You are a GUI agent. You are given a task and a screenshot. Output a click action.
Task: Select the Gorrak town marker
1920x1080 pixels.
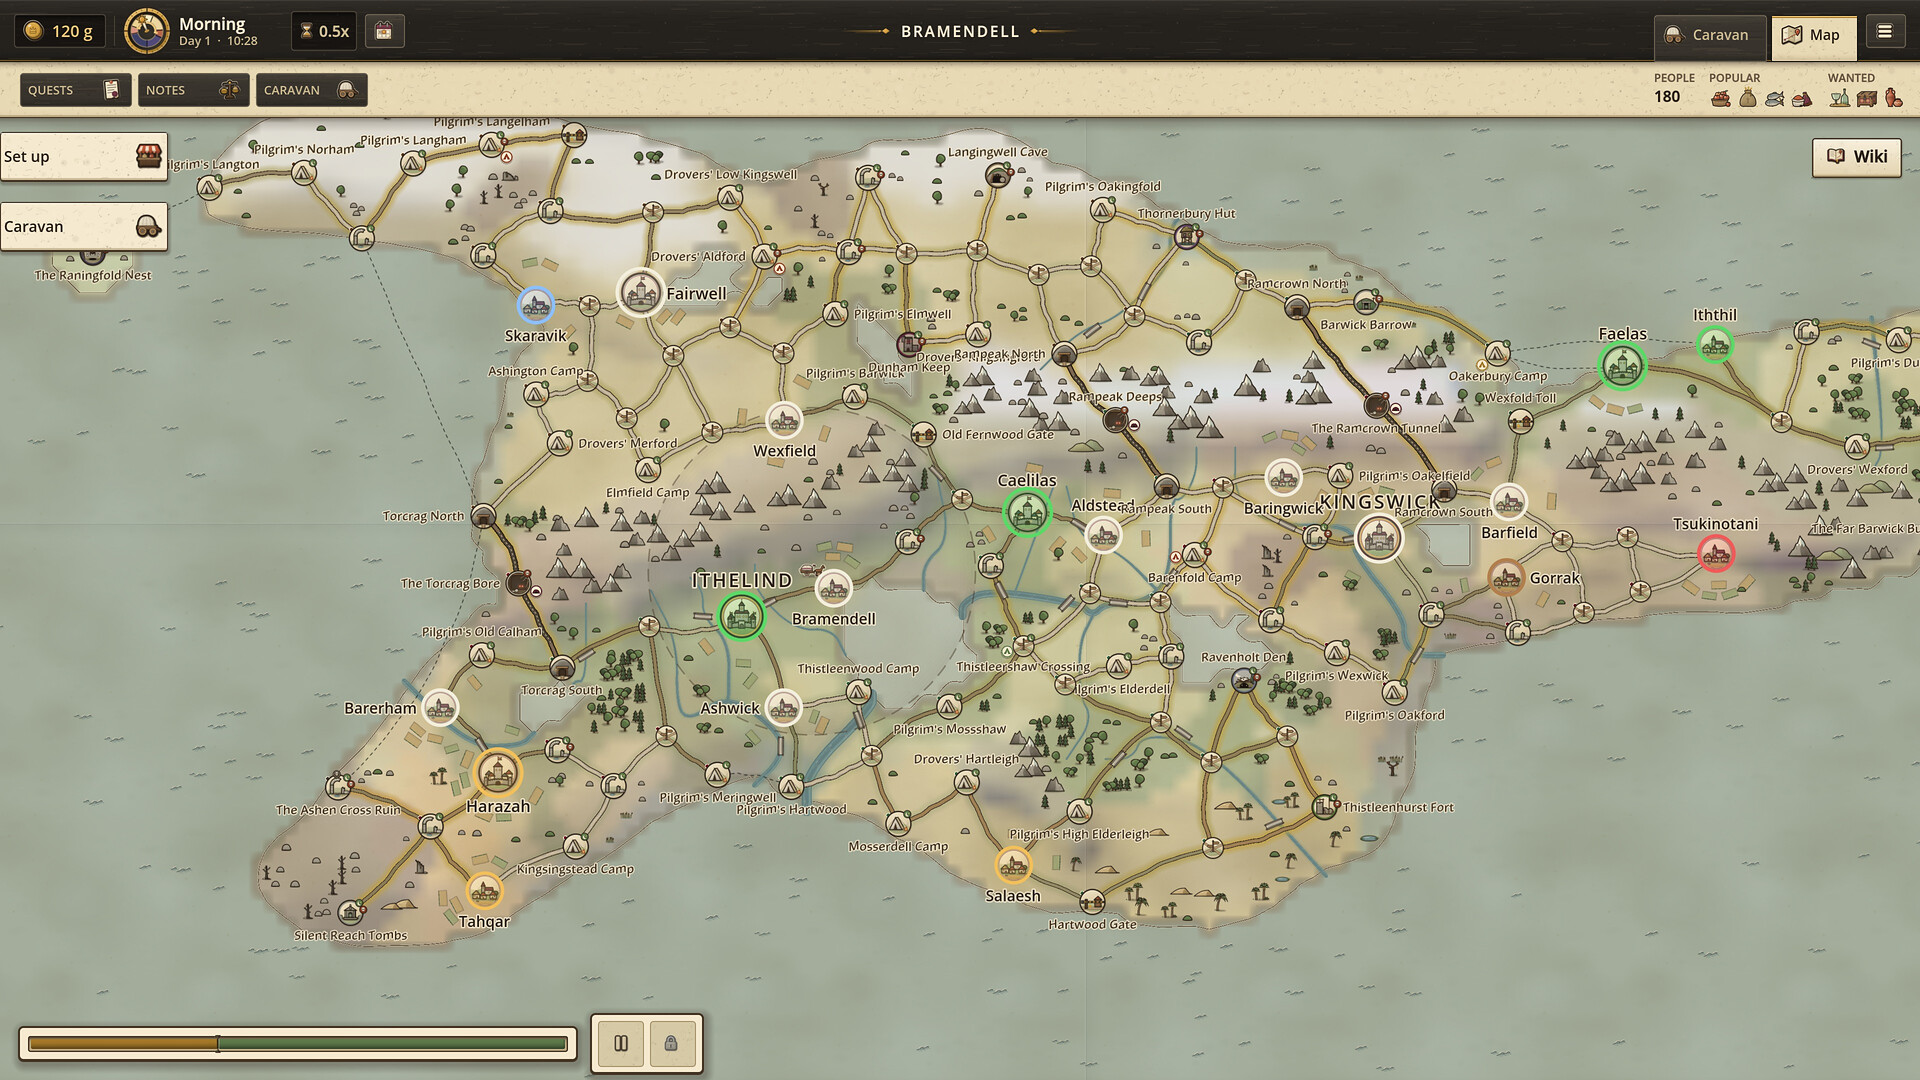point(1506,578)
